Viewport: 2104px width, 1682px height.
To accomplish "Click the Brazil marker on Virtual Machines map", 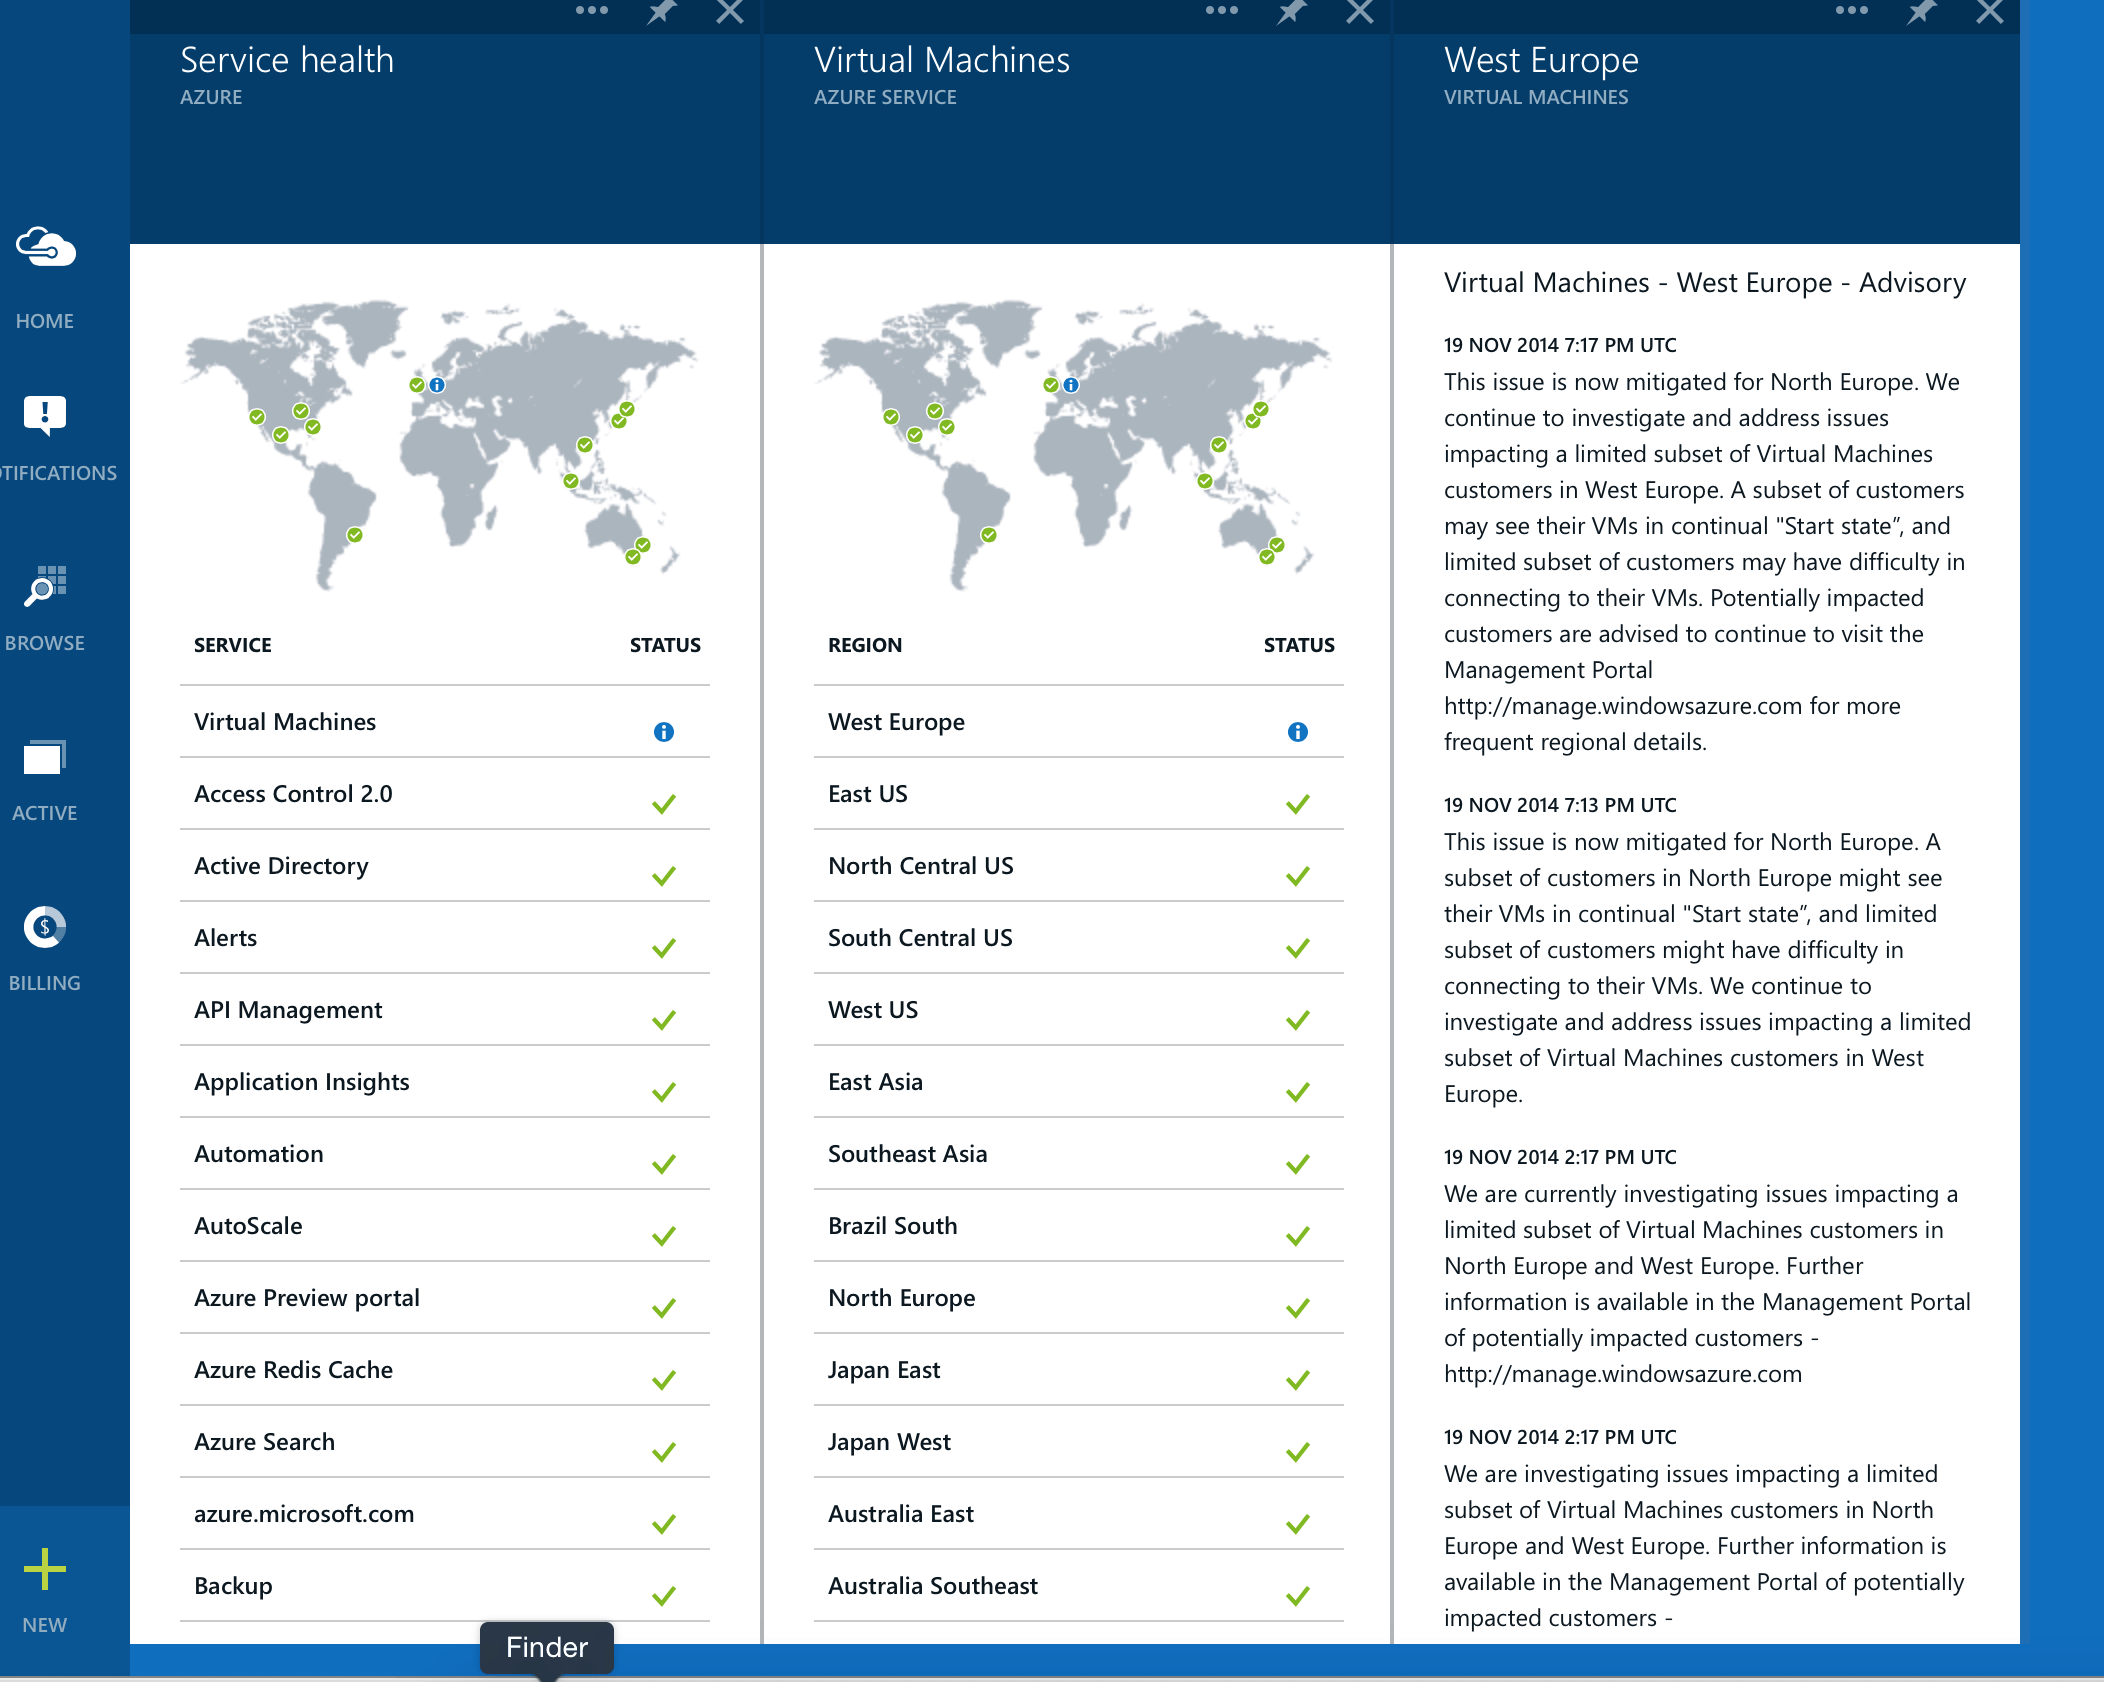I will pos(989,535).
